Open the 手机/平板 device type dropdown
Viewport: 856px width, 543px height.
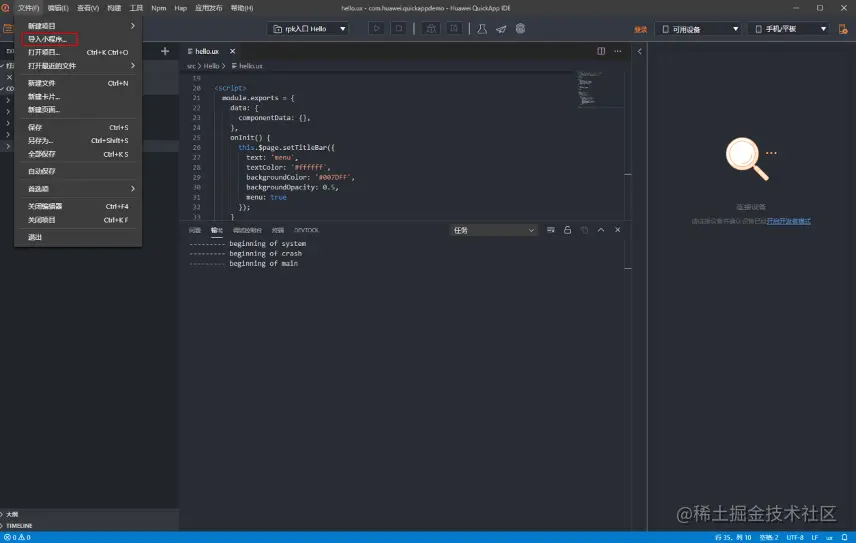click(790, 29)
